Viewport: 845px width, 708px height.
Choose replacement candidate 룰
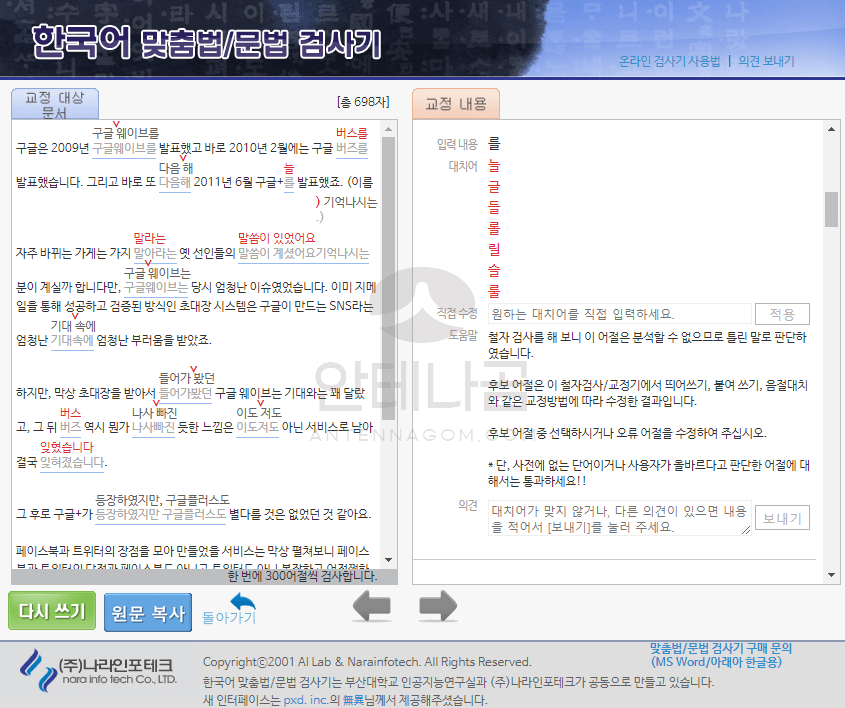click(x=494, y=291)
